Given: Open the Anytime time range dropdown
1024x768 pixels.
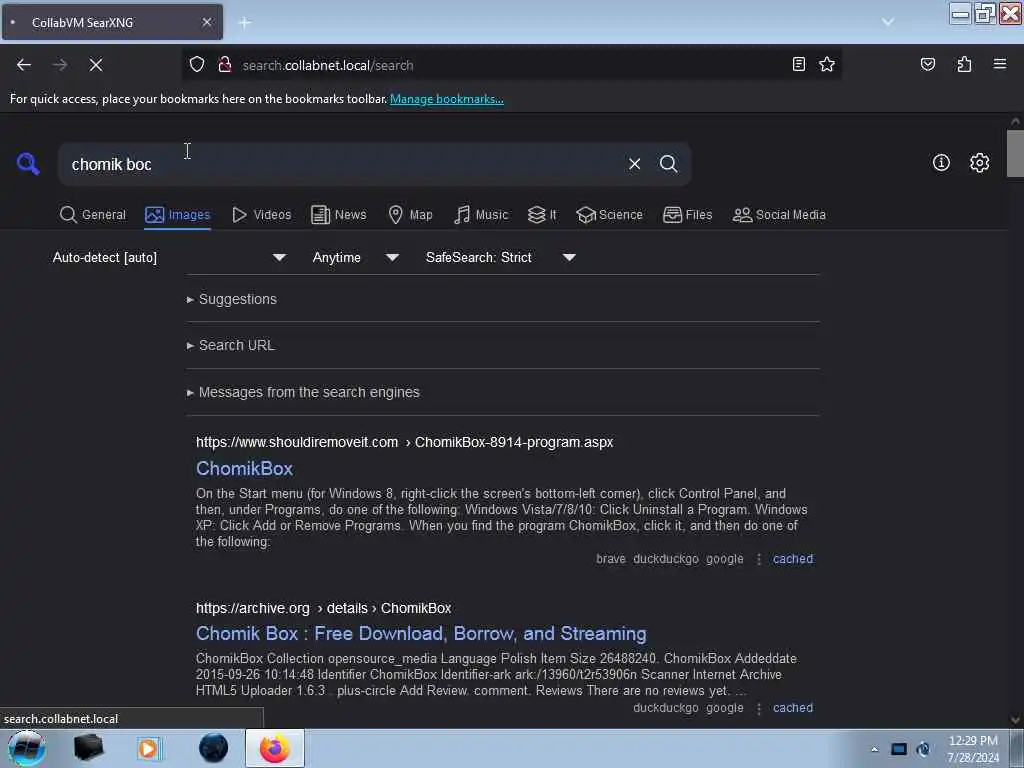Looking at the screenshot, I should (x=355, y=257).
